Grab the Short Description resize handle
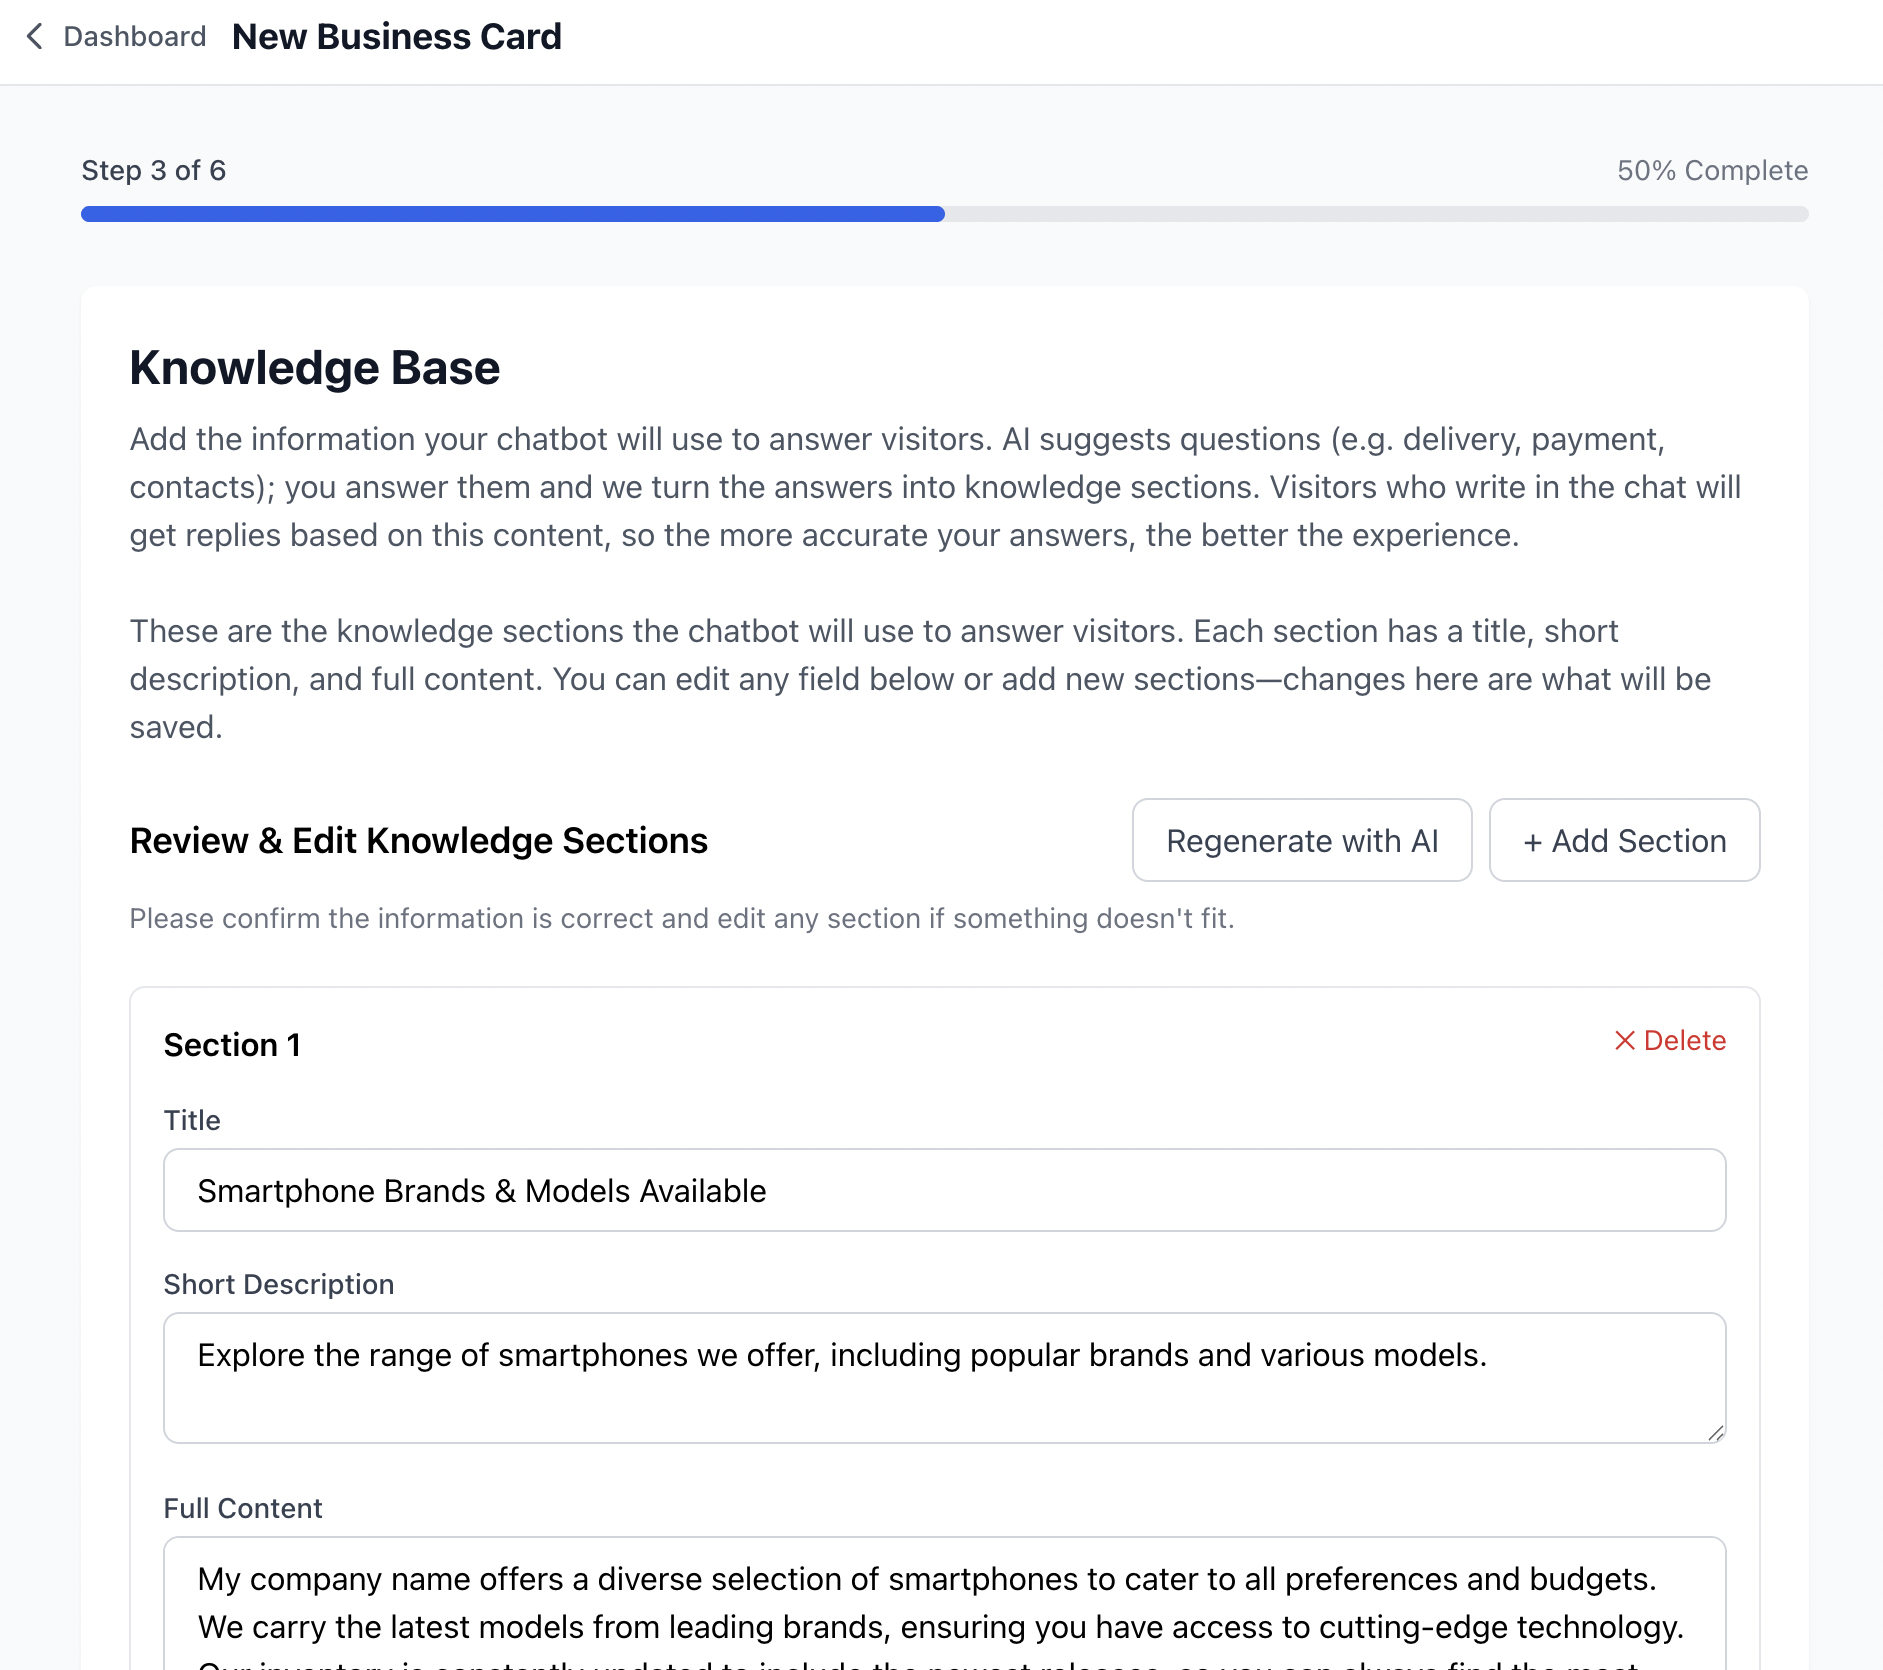Image resolution: width=1883 pixels, height=1670 pixels. (1716, 1433)
